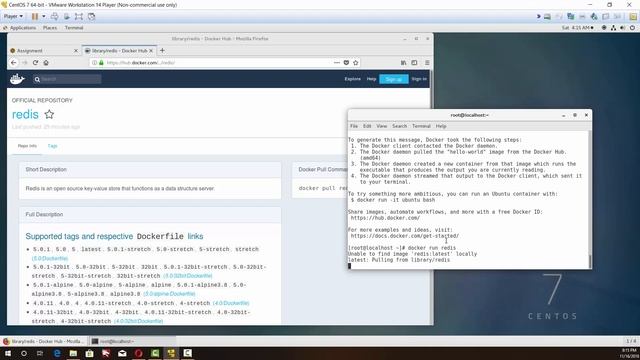This screenshot has width=640, height=360.
Task: Pause the virtual machine from the VMware toolbar
Action: 35,16
